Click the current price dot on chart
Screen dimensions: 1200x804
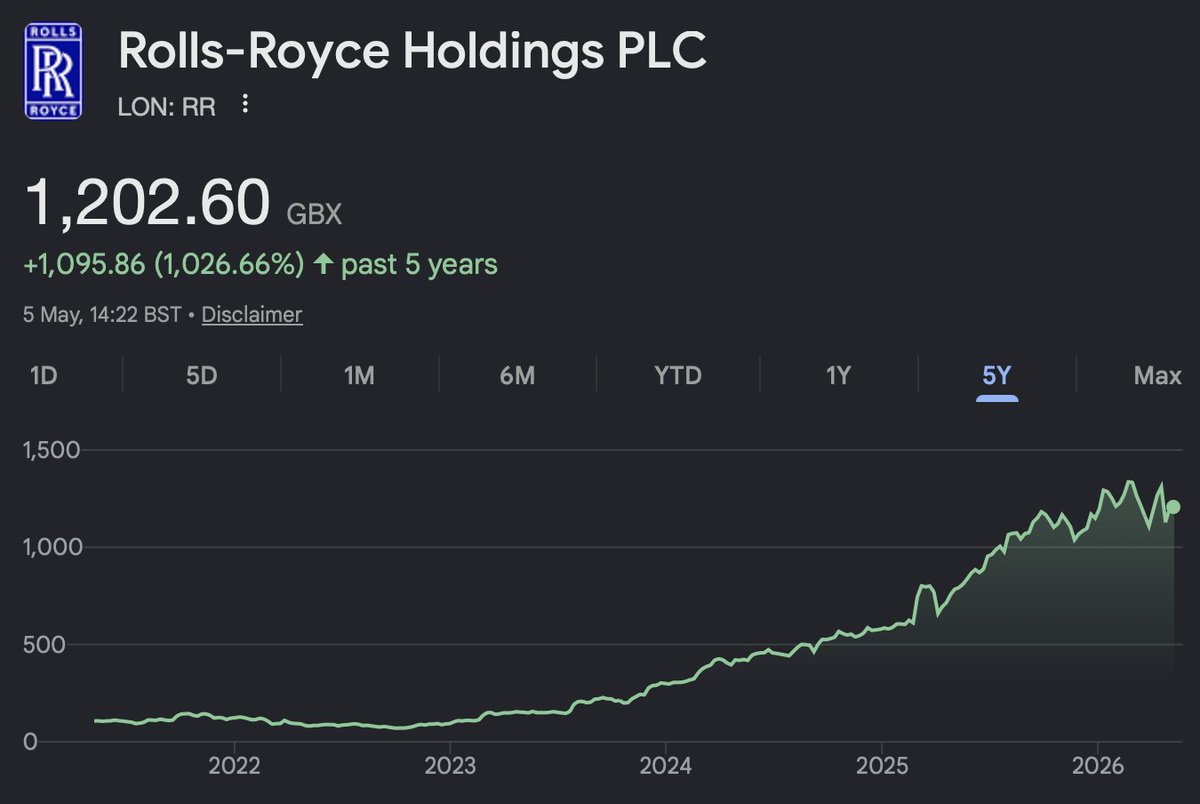pos(1174,508)
